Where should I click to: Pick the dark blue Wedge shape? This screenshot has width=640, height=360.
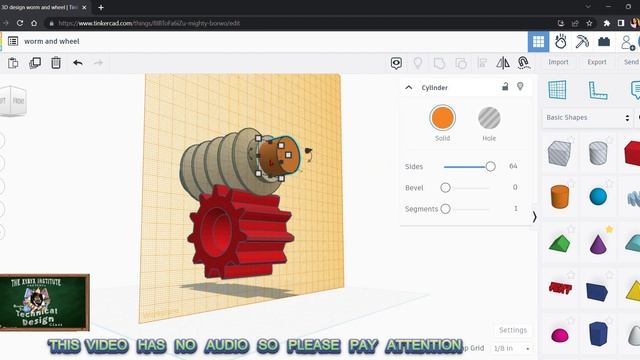pos(597,291)
